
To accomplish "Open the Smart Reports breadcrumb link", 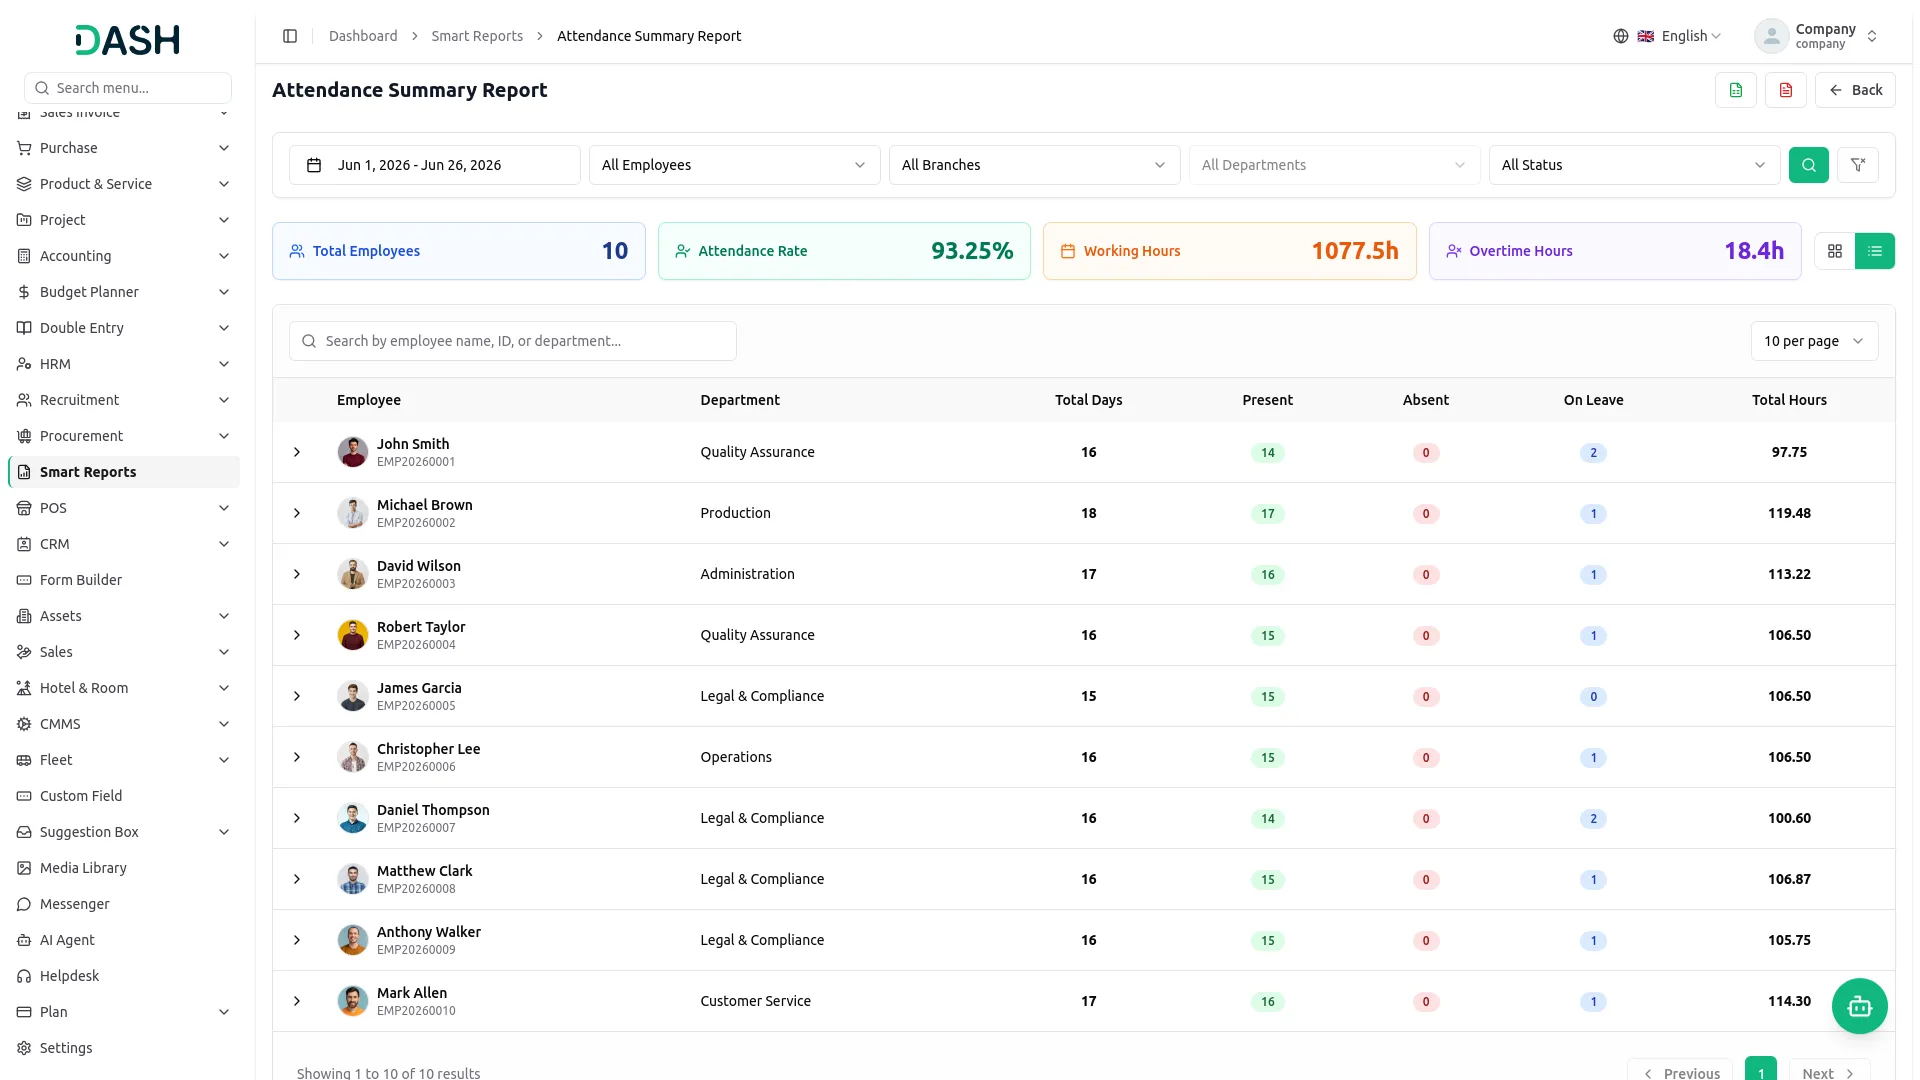I will (477, 36).
